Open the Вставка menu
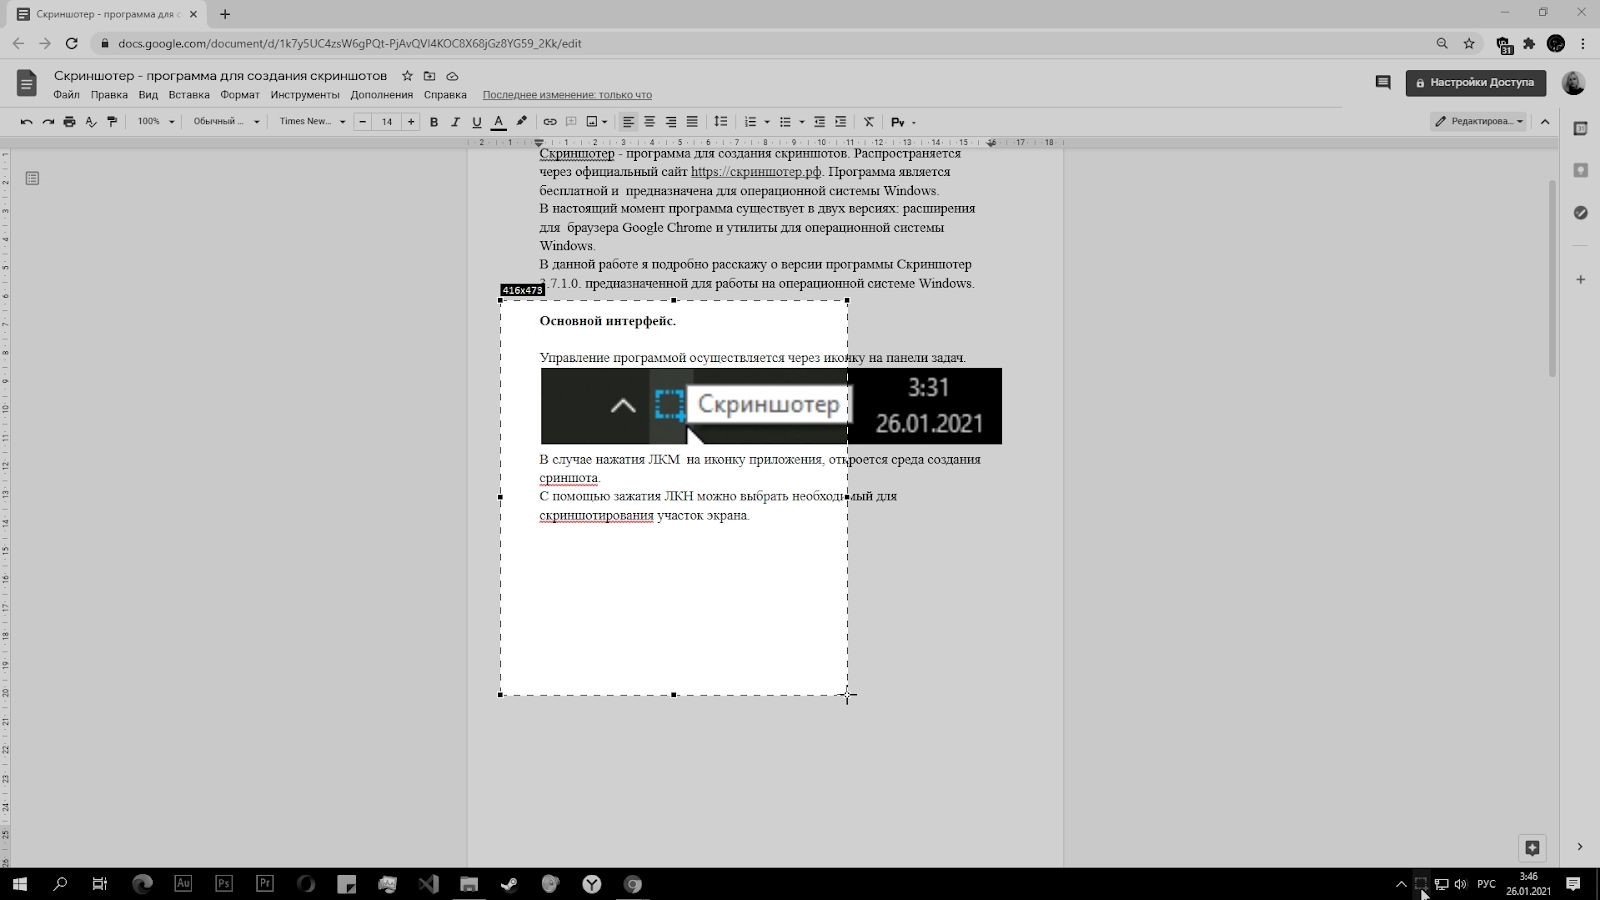This screenshot has width=1600, height=900. [x=189, y=95]
